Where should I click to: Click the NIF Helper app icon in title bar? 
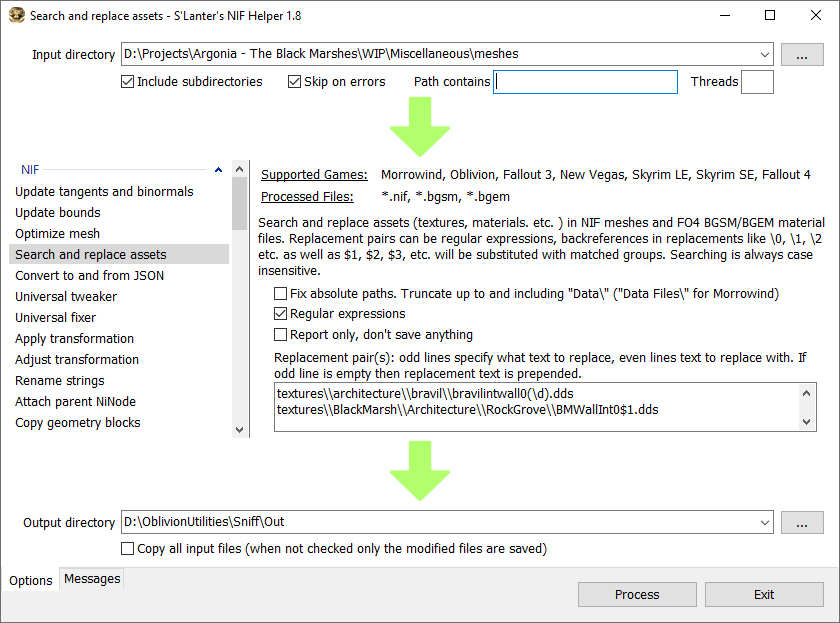click(16, 16)
